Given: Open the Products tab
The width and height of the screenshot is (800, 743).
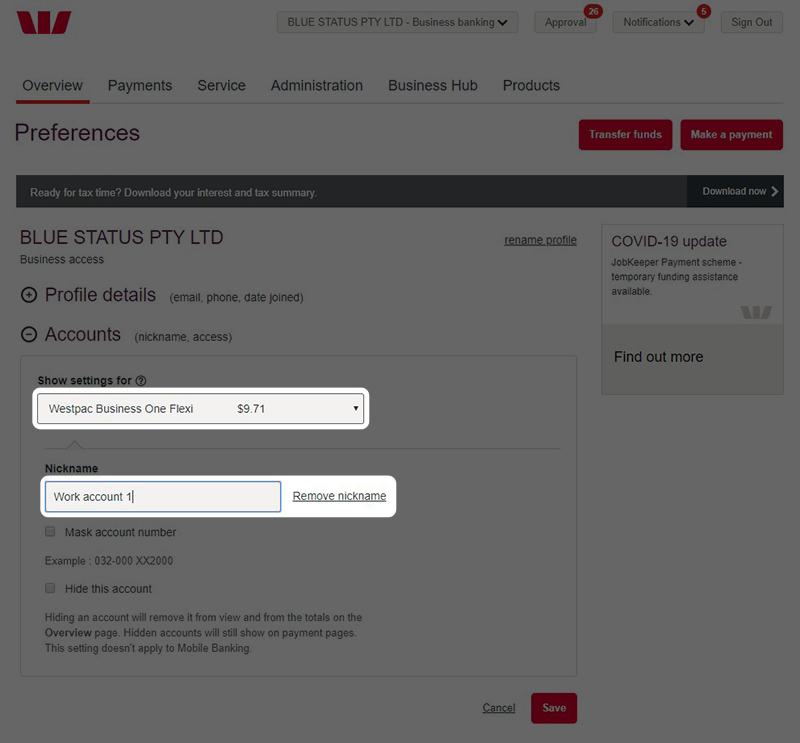Looking at the screenshot, I should tap(531, 85).
